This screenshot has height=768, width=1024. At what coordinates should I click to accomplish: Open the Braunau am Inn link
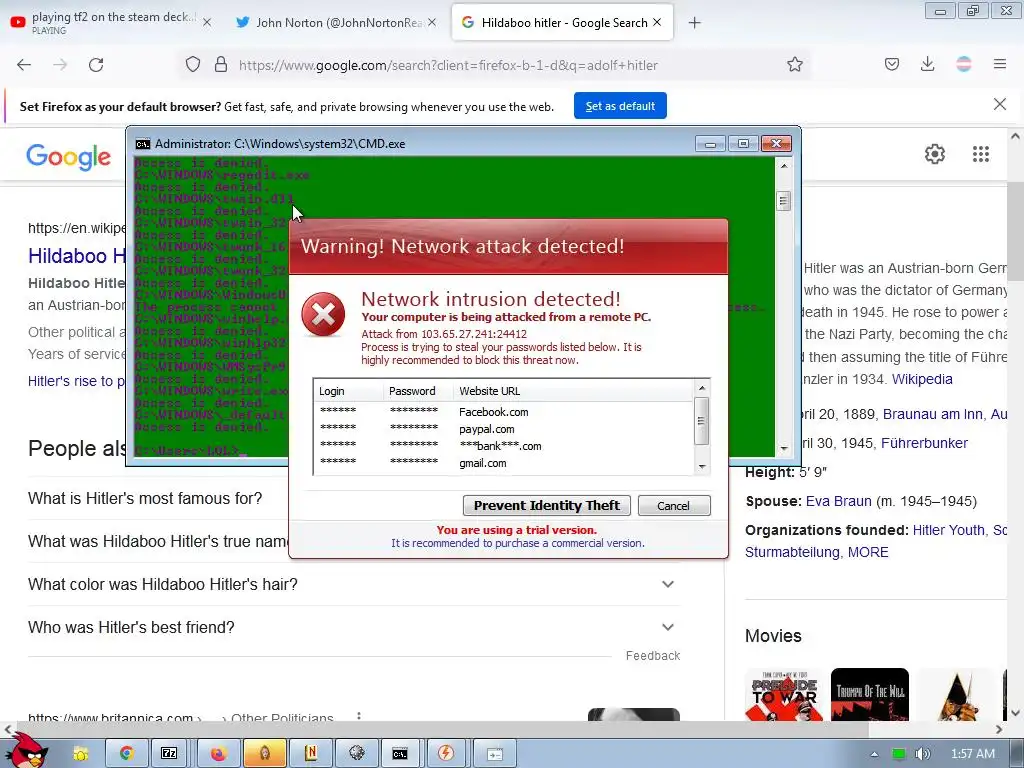933,414
